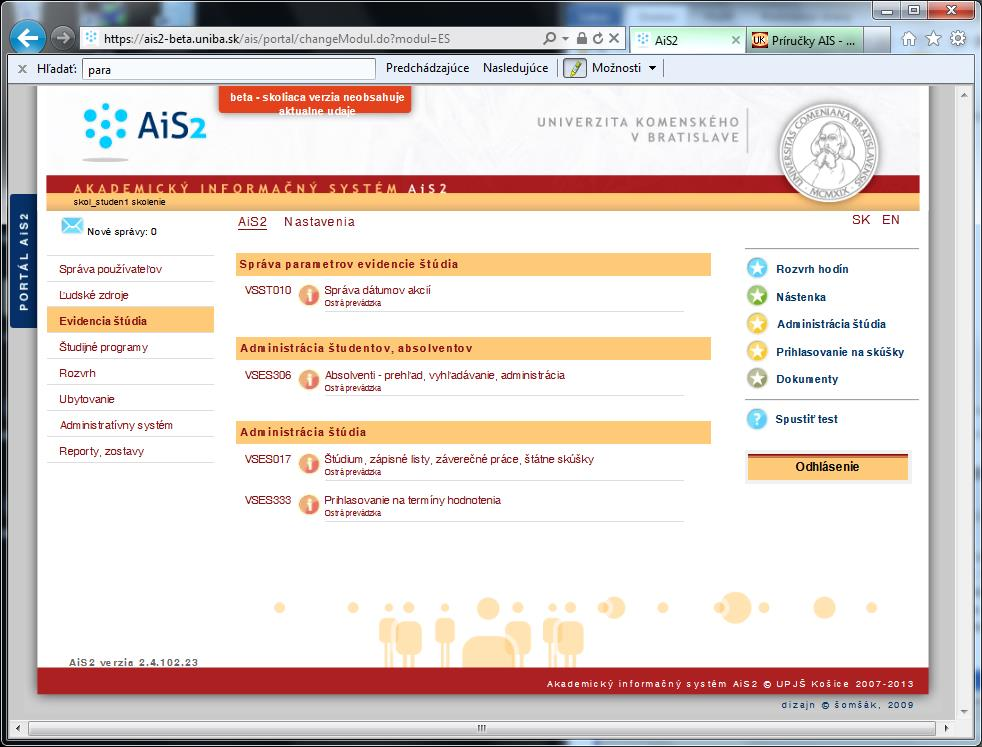Click the info icon beside VSST010
The image size is (982, 747).
(x=309, y=294)
